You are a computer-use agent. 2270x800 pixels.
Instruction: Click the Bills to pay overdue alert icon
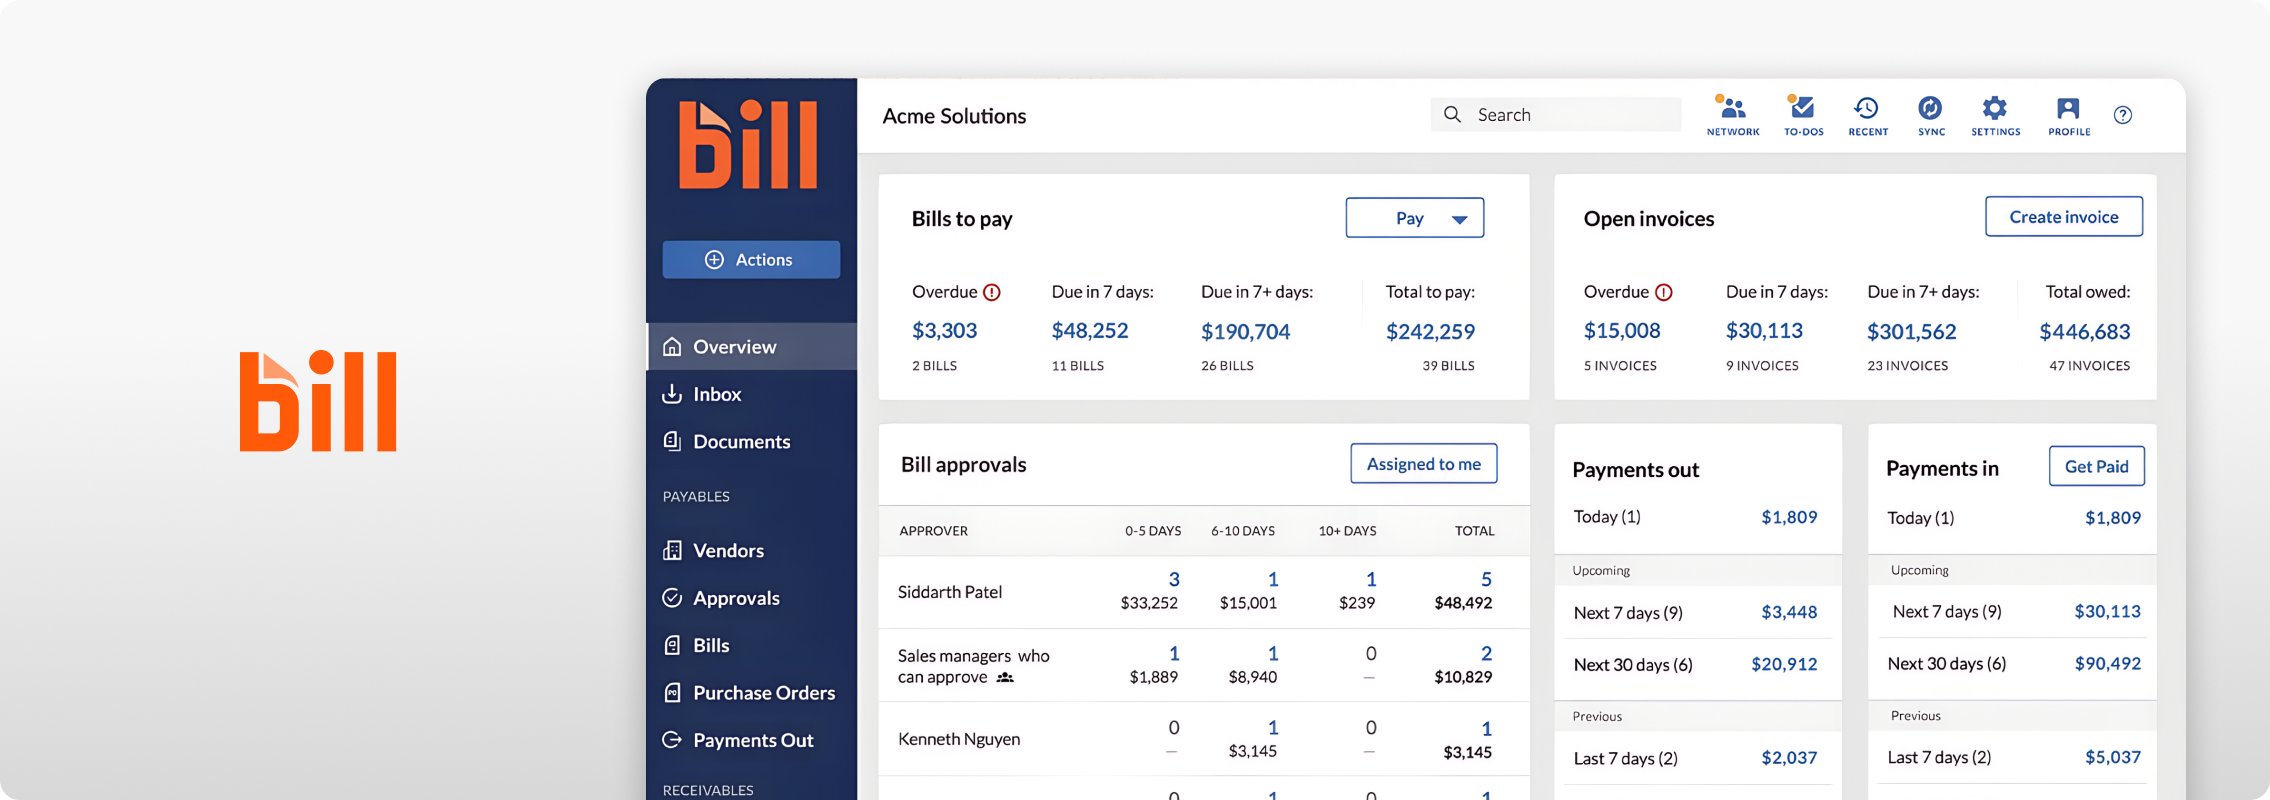point(991,292)
